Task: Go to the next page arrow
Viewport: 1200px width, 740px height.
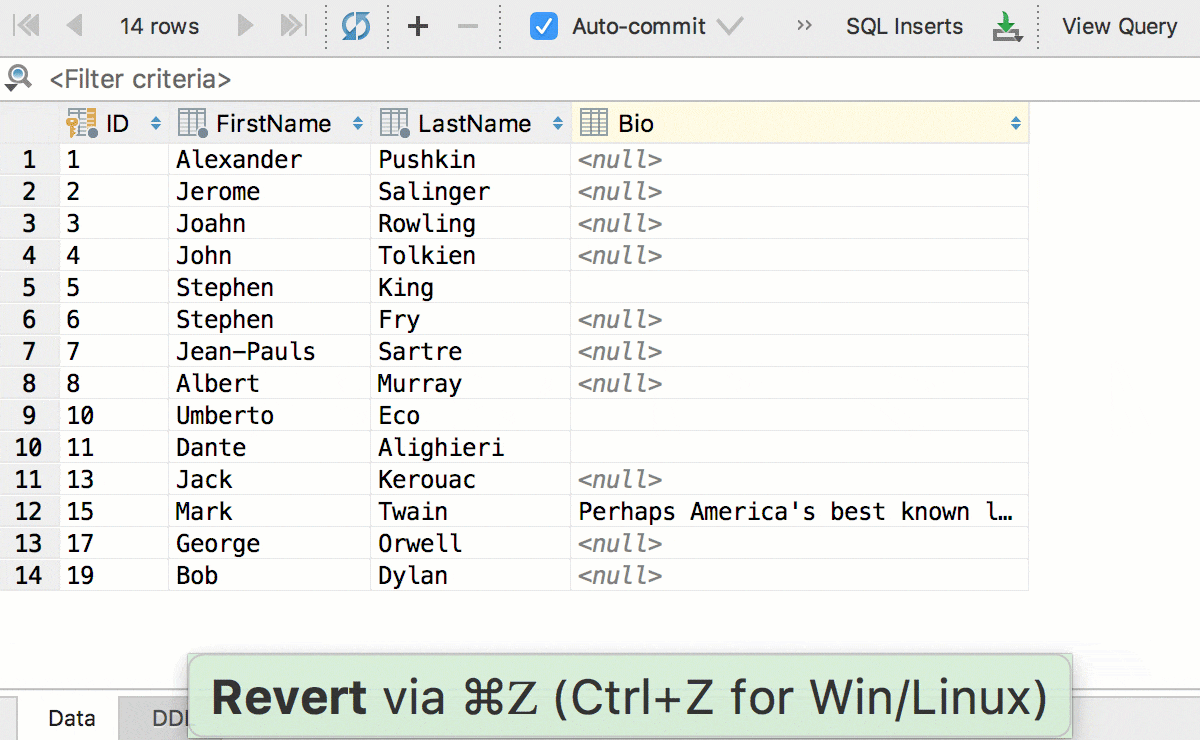Action: 245,26
